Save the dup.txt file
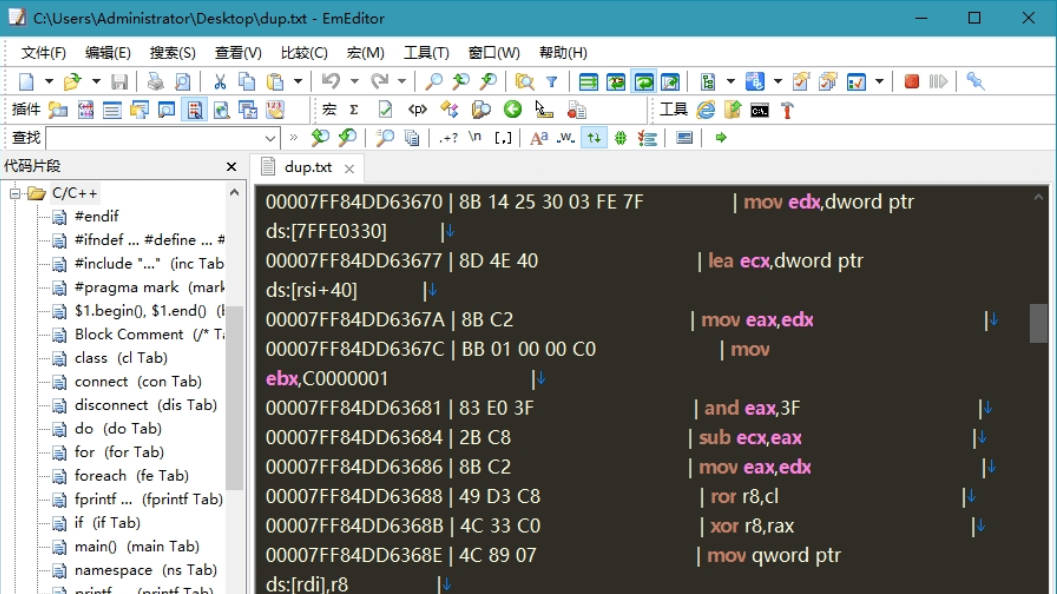Screen dimensions: 1057x594 point(119,82)
